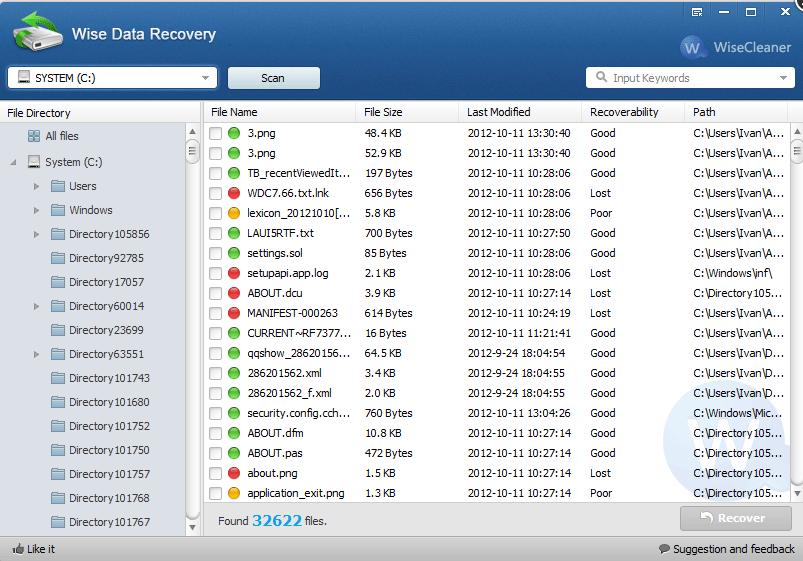
Task: Open the Input Keywords dropdown arrow
Action: click(x=783, y=78)
